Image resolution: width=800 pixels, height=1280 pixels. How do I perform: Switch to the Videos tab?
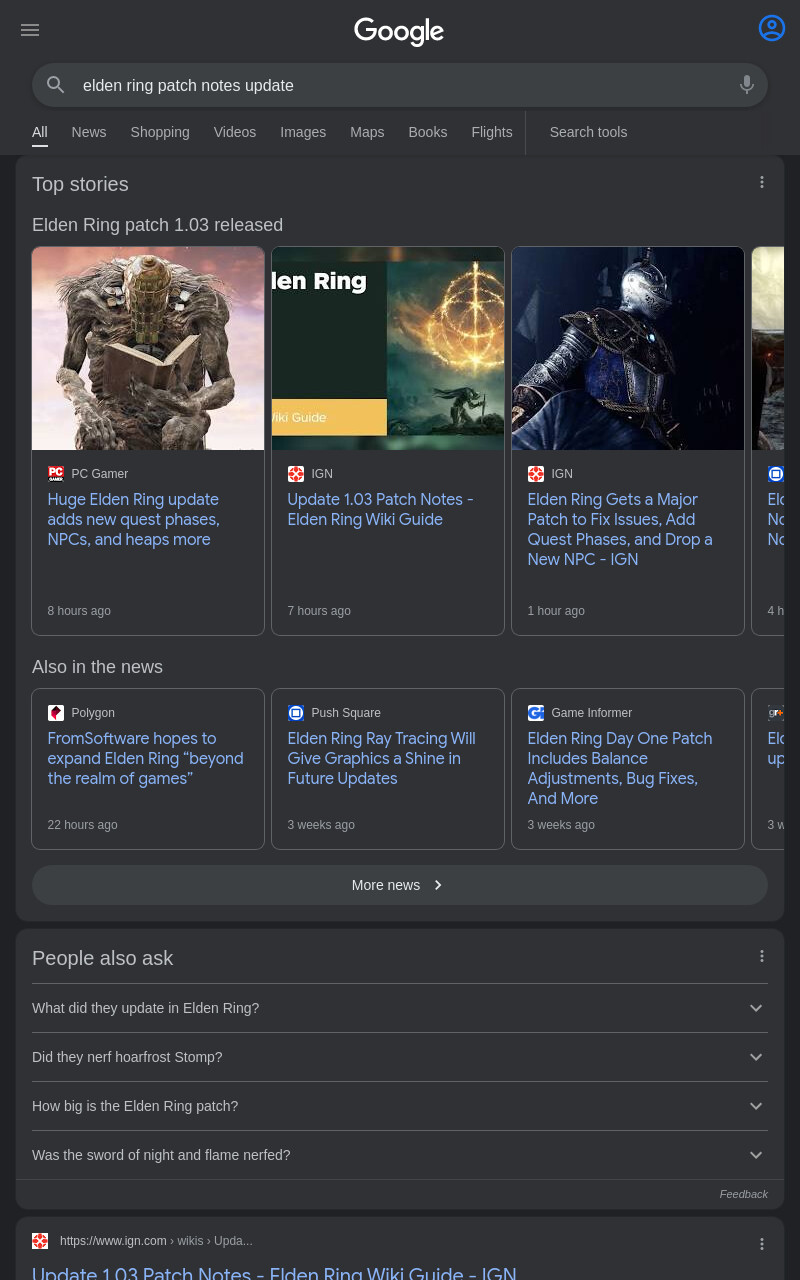pos(235,132)
